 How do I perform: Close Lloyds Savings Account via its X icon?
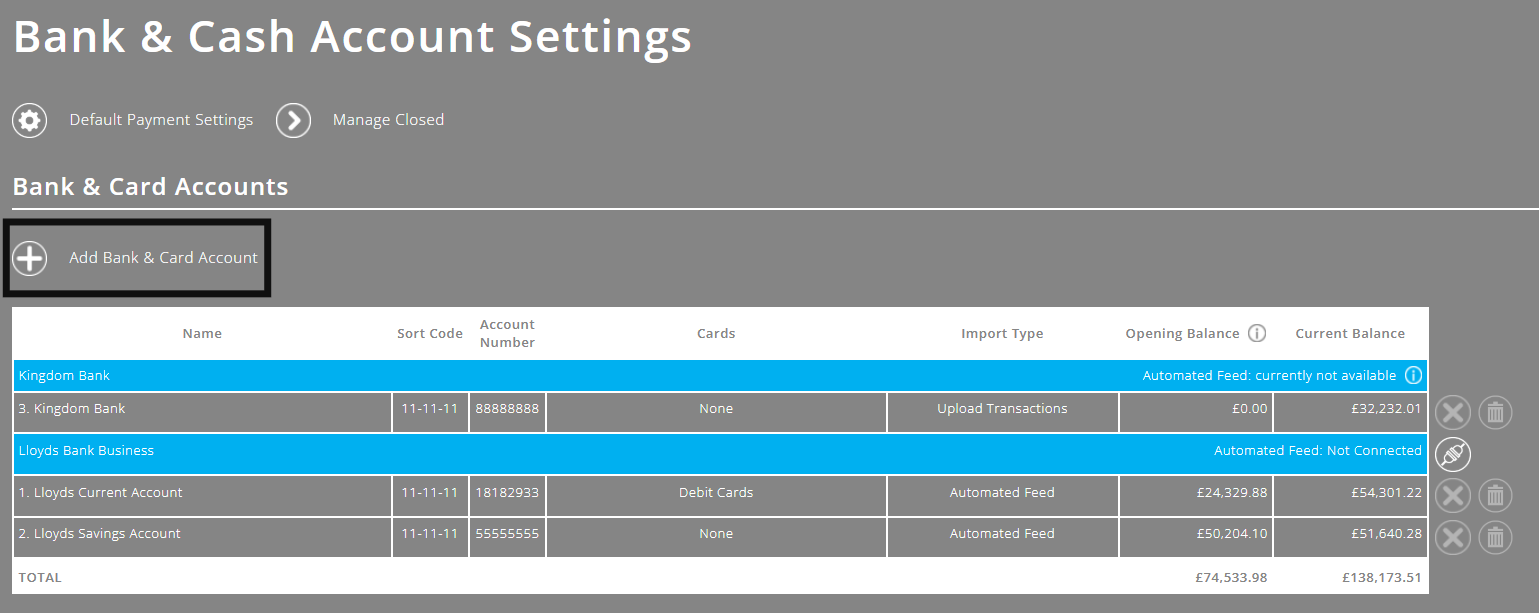click(x=1452, y=537)
